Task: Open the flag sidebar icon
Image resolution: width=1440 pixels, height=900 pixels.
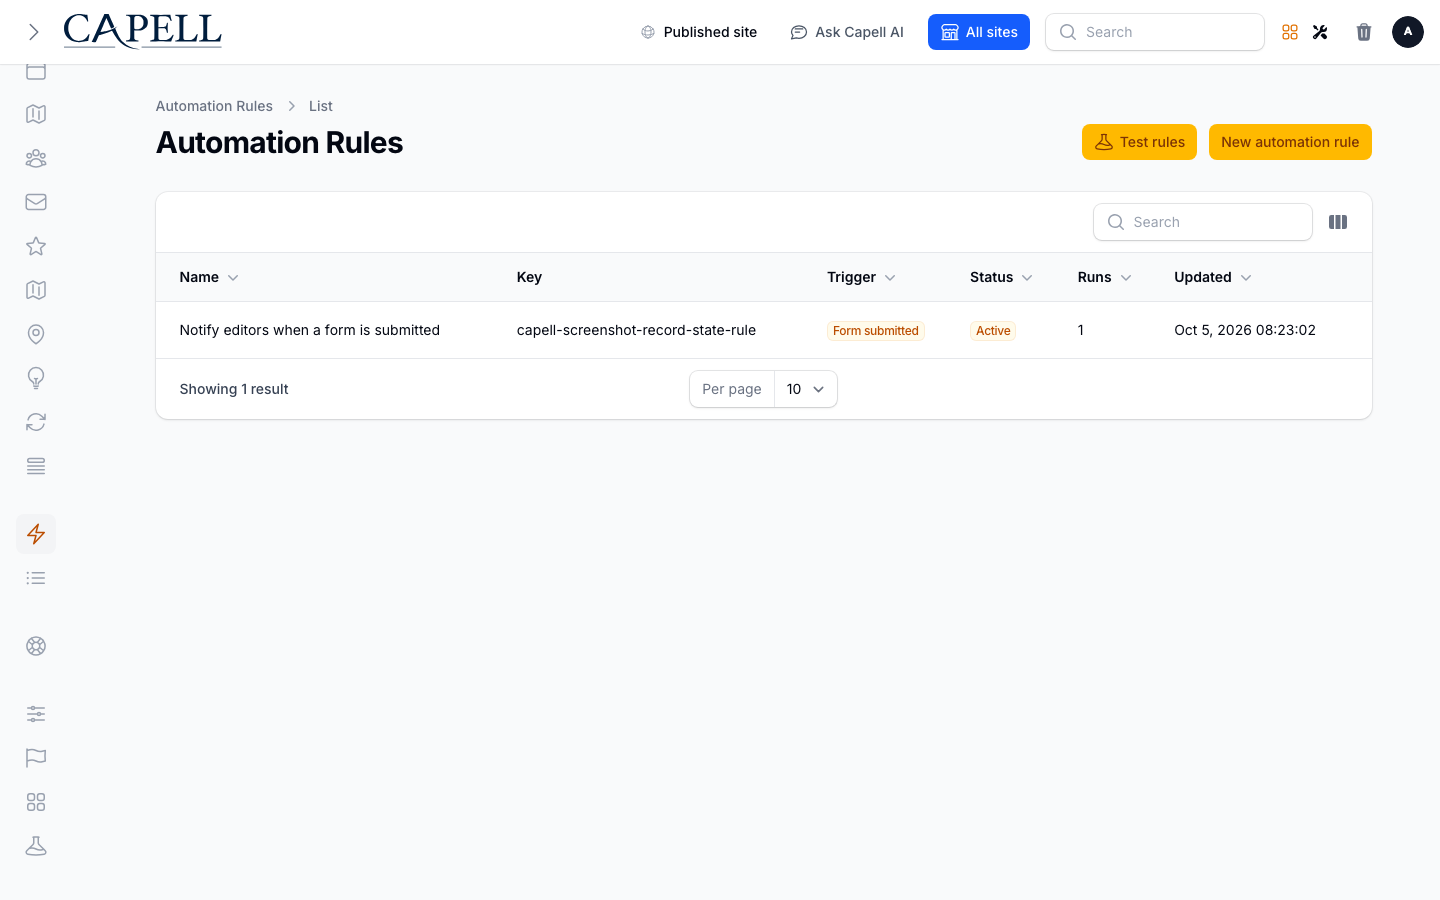Action: (x=36, y=758)
